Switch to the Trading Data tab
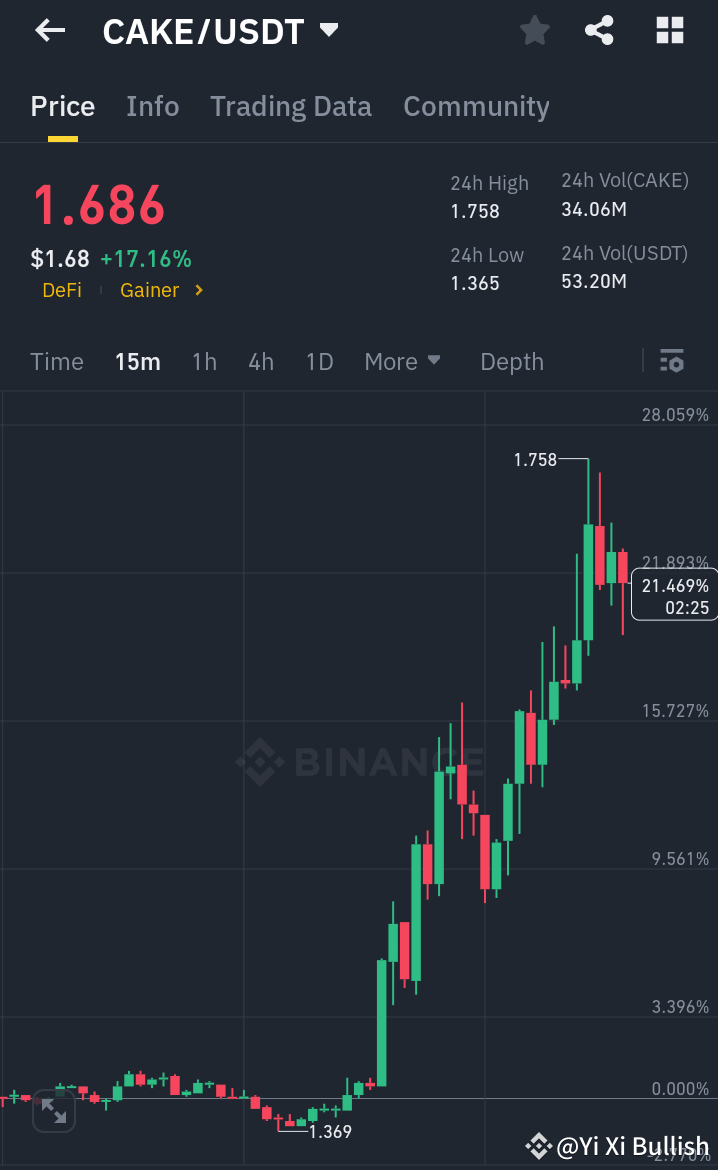This screenshot has width=718, height=1170. click(x=291, y=106)
